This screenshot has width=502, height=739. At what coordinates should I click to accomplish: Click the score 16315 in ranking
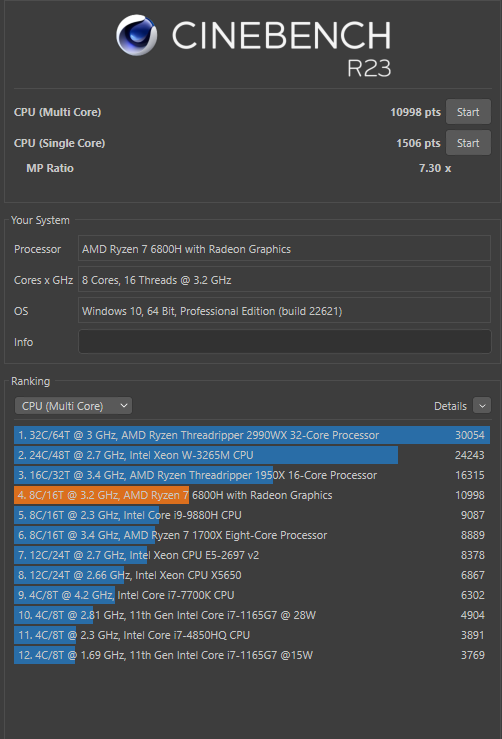pyautogui.click(x=469, y=475)
